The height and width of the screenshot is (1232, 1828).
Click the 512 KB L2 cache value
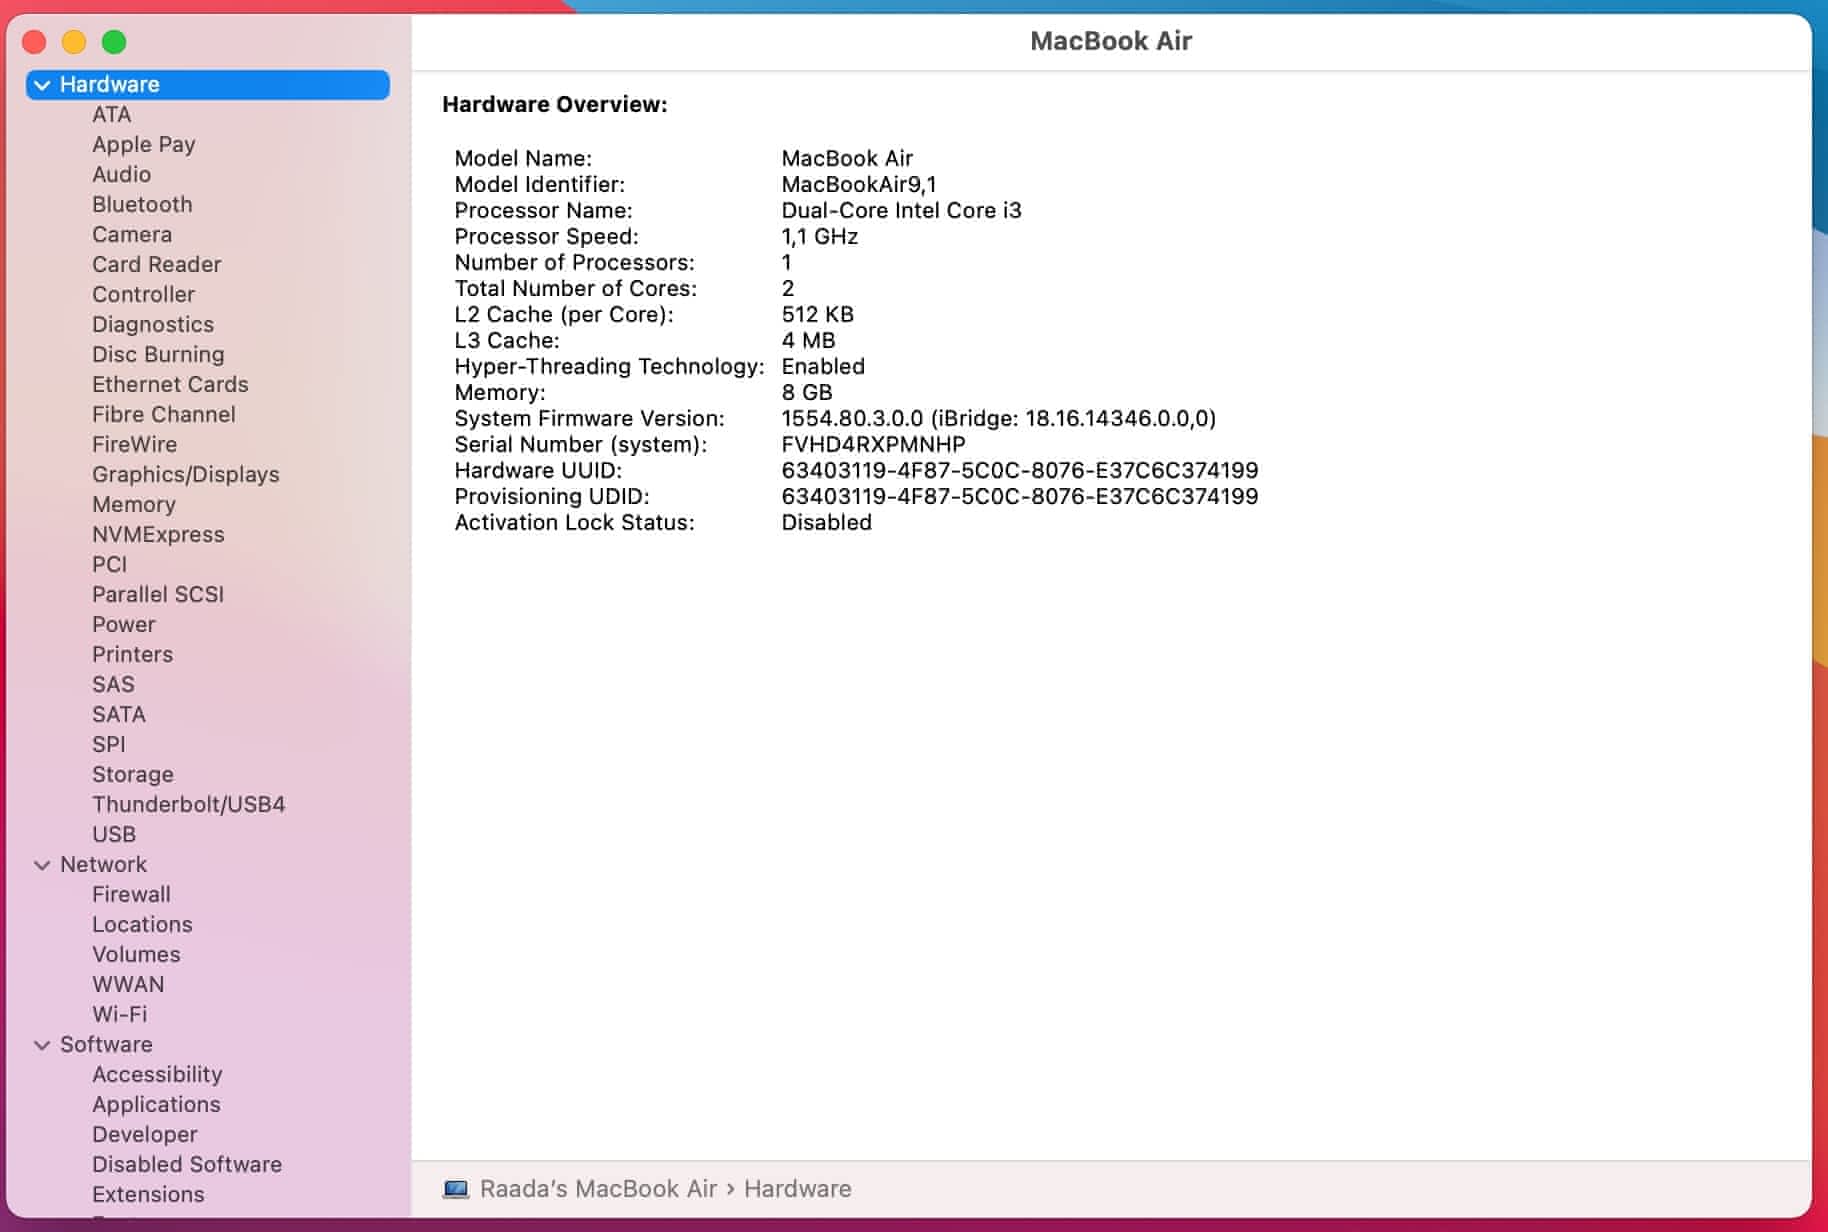pyautogui.click(x=818, y=315)
